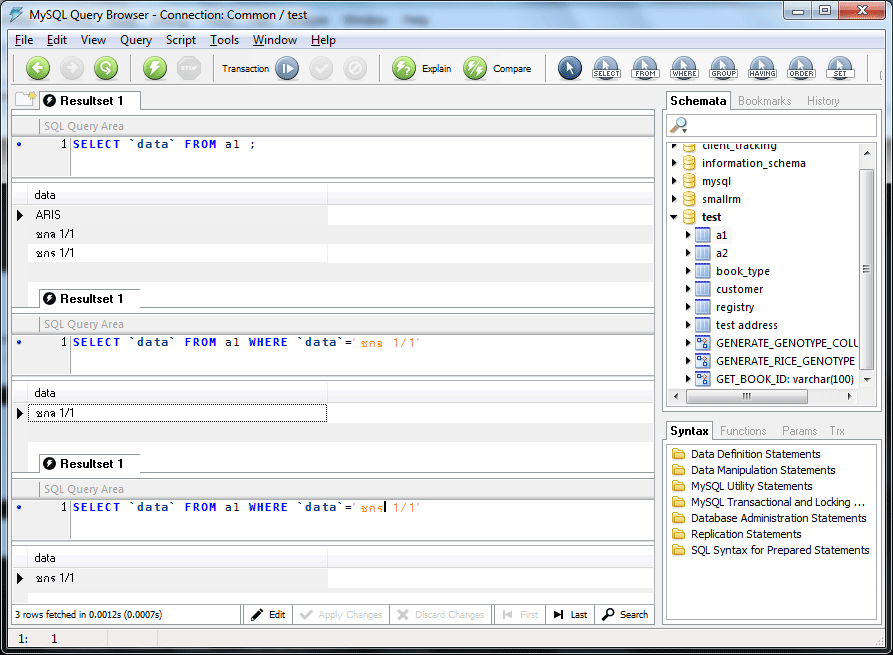Screen dimensions: 893x655
Task: Switch to the Trx tab
Action: (x=837, y=431)
